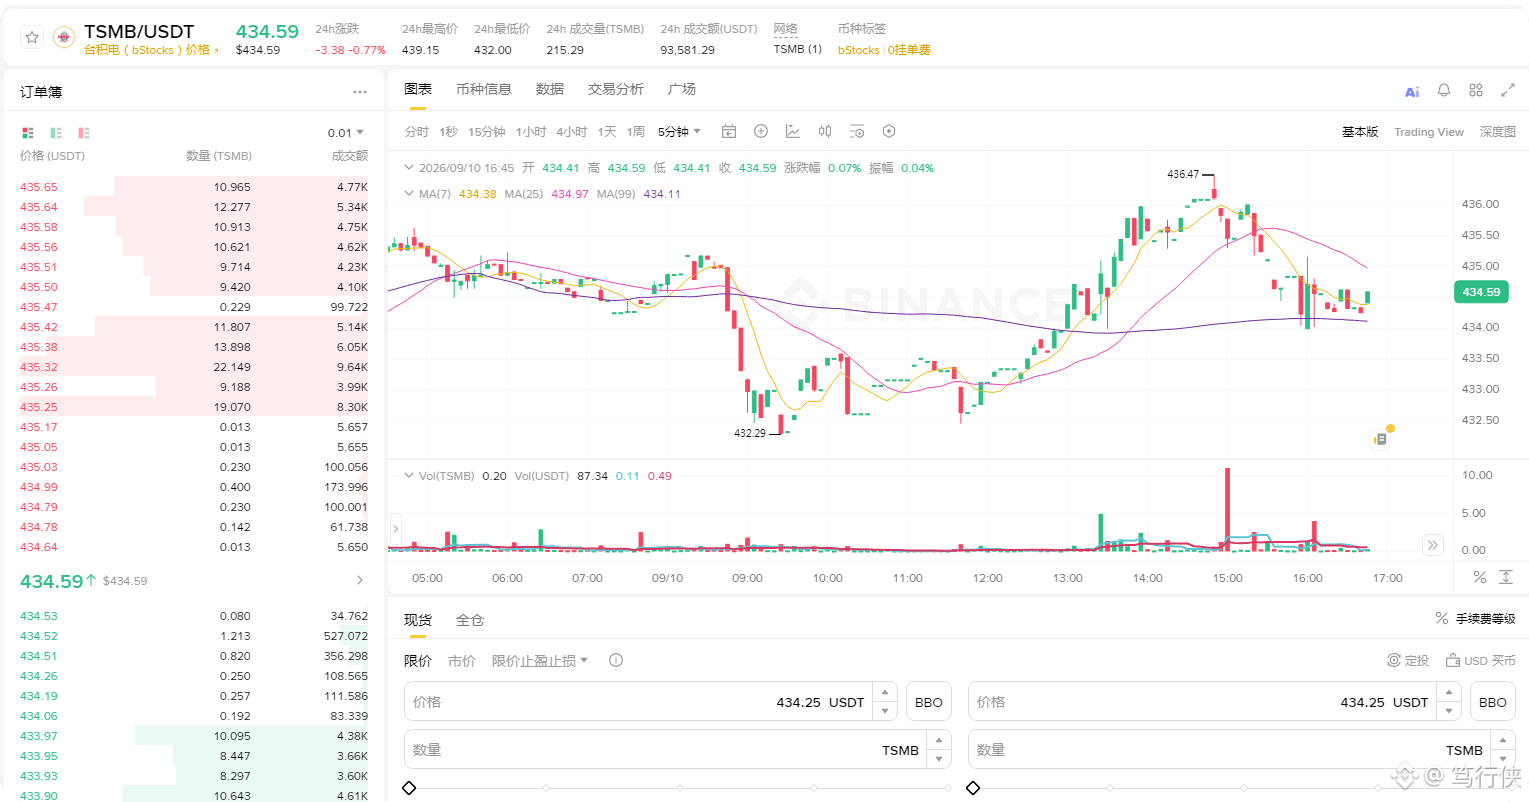Screen dimensions: 1529x802
Task: Open the 0.01 price precision dropdown
Action: (x=346, y=132)
